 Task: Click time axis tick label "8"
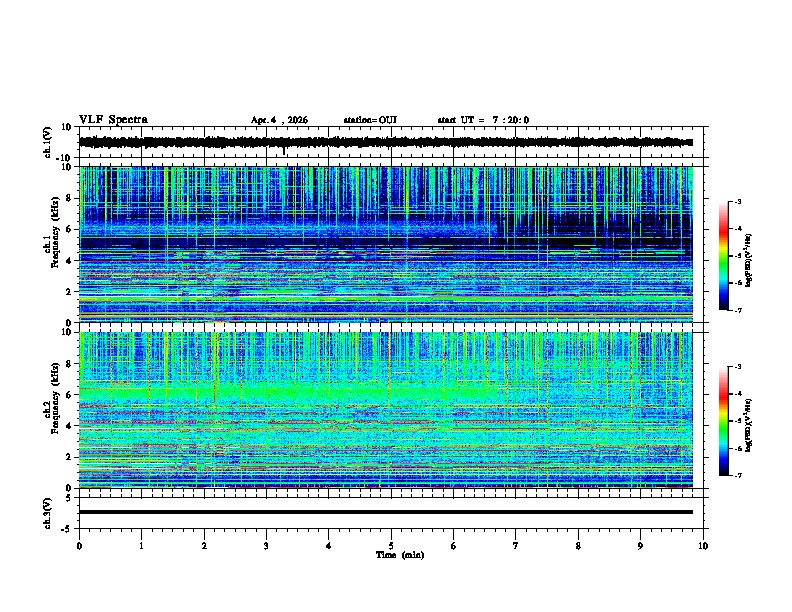(578, 546)
